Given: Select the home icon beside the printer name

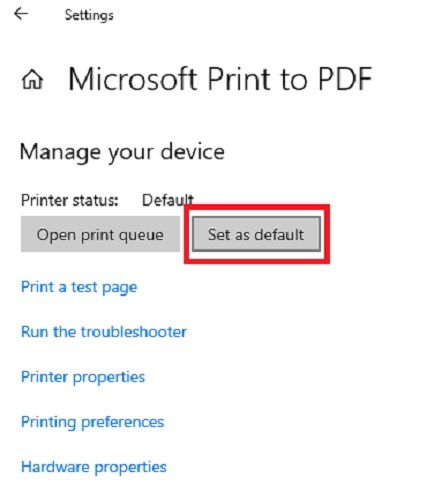Looking at the screenshot, I should pyautogui.click(x=32, y=80).
